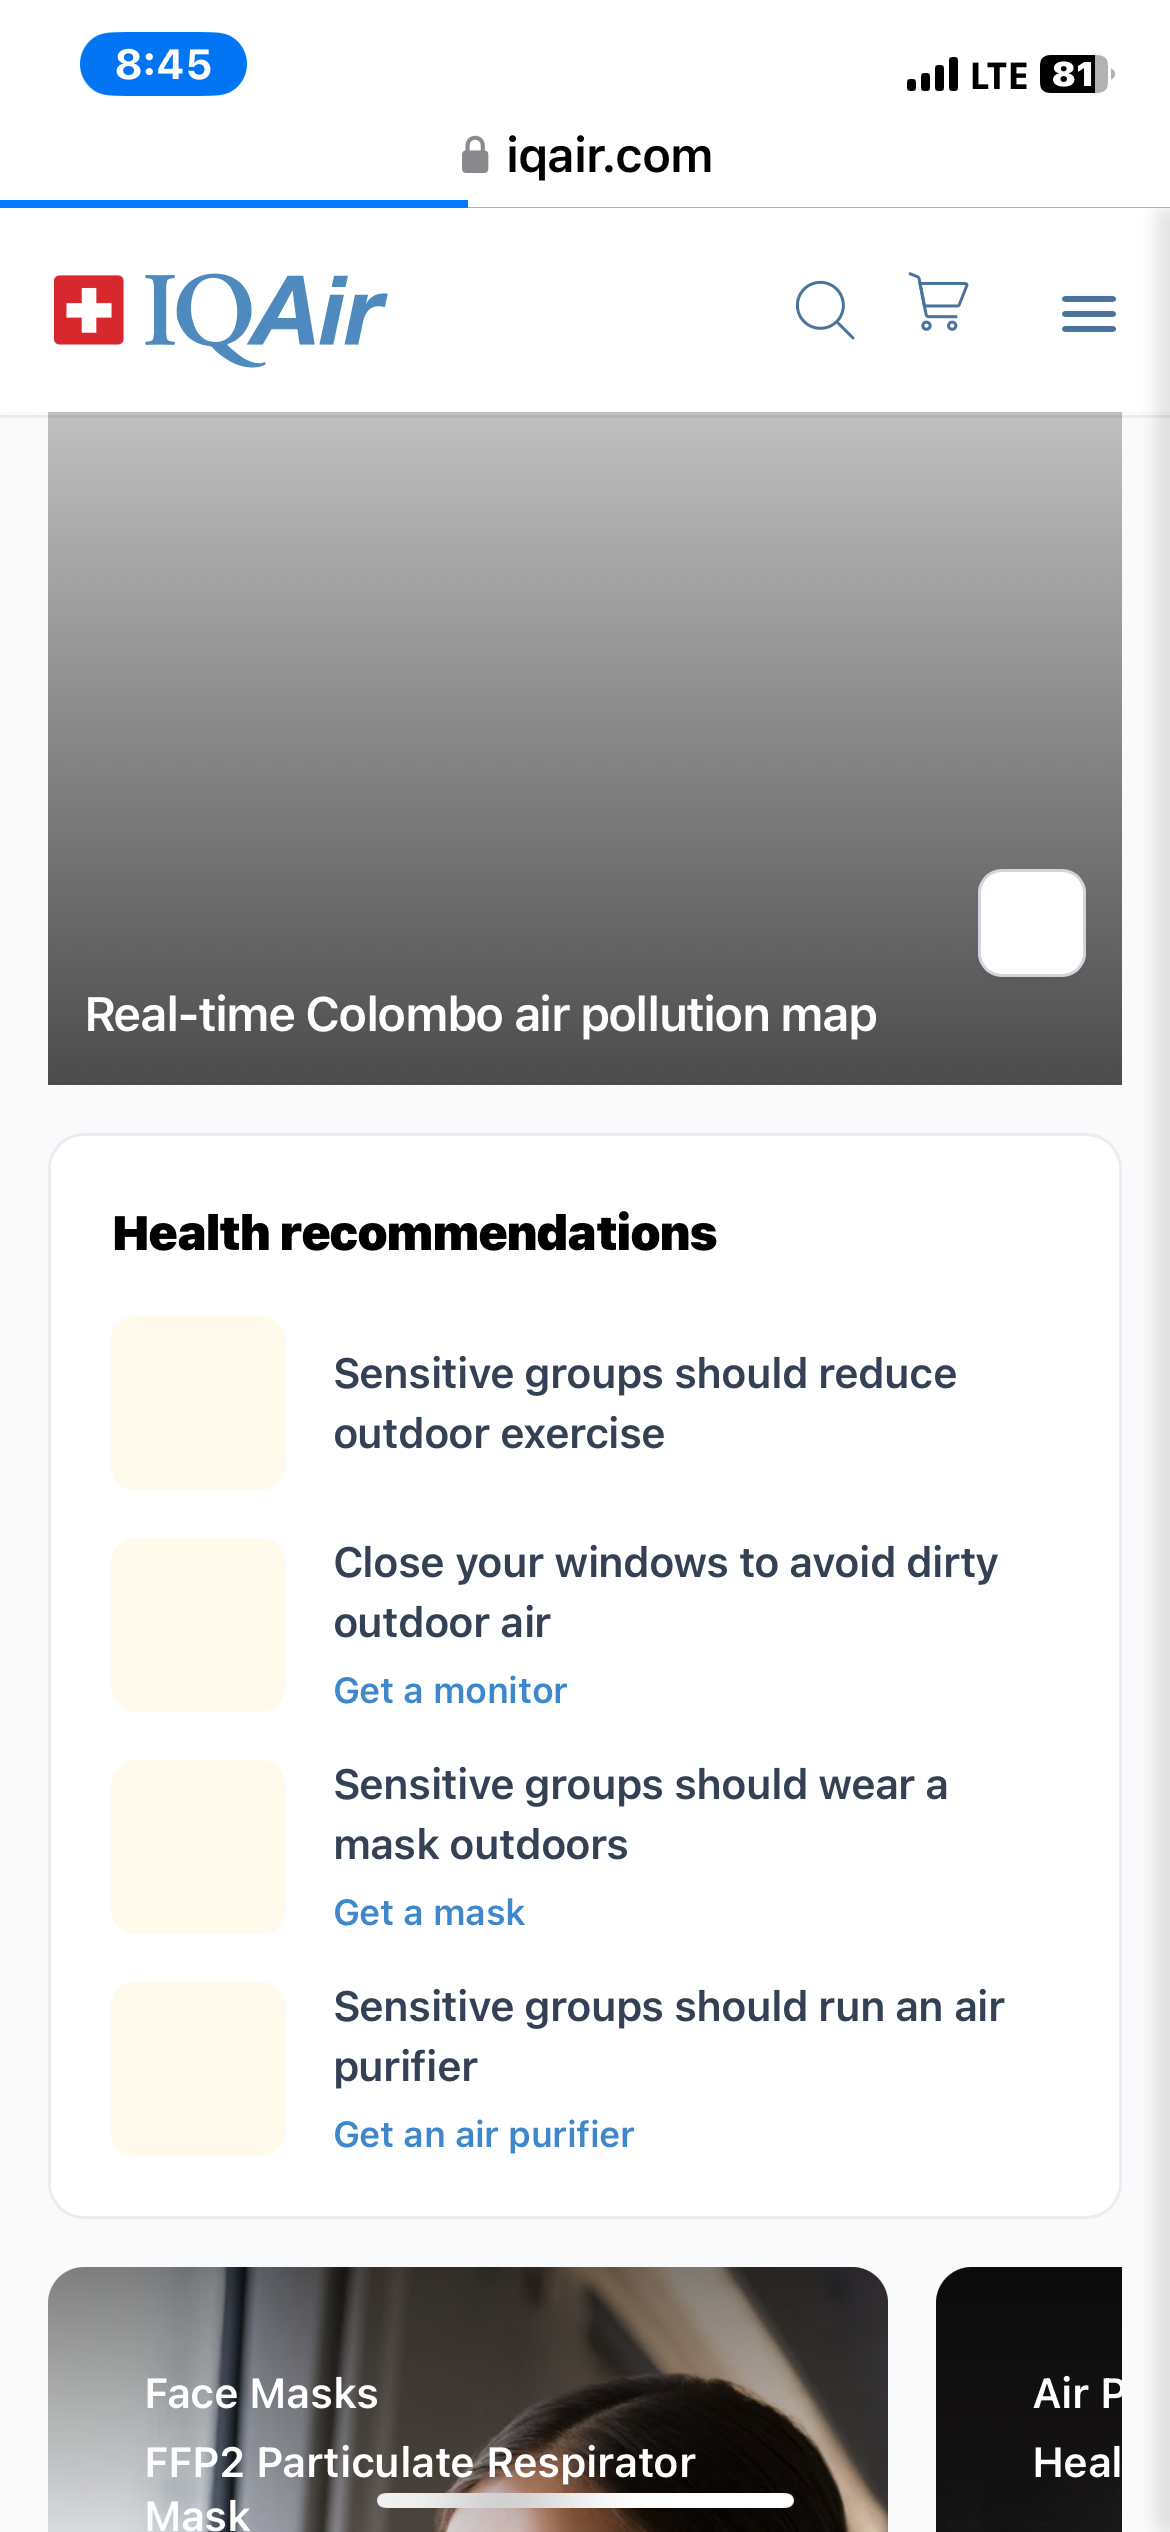The image size is (1170, 2532).
Task: Tap the IQAir logo
Action: point(220,312)
